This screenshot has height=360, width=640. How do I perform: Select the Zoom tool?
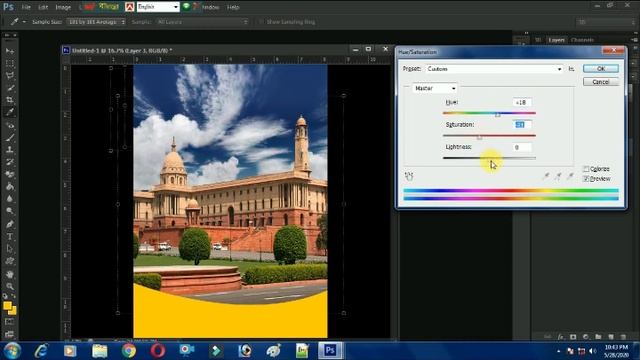tap(10, 286)
